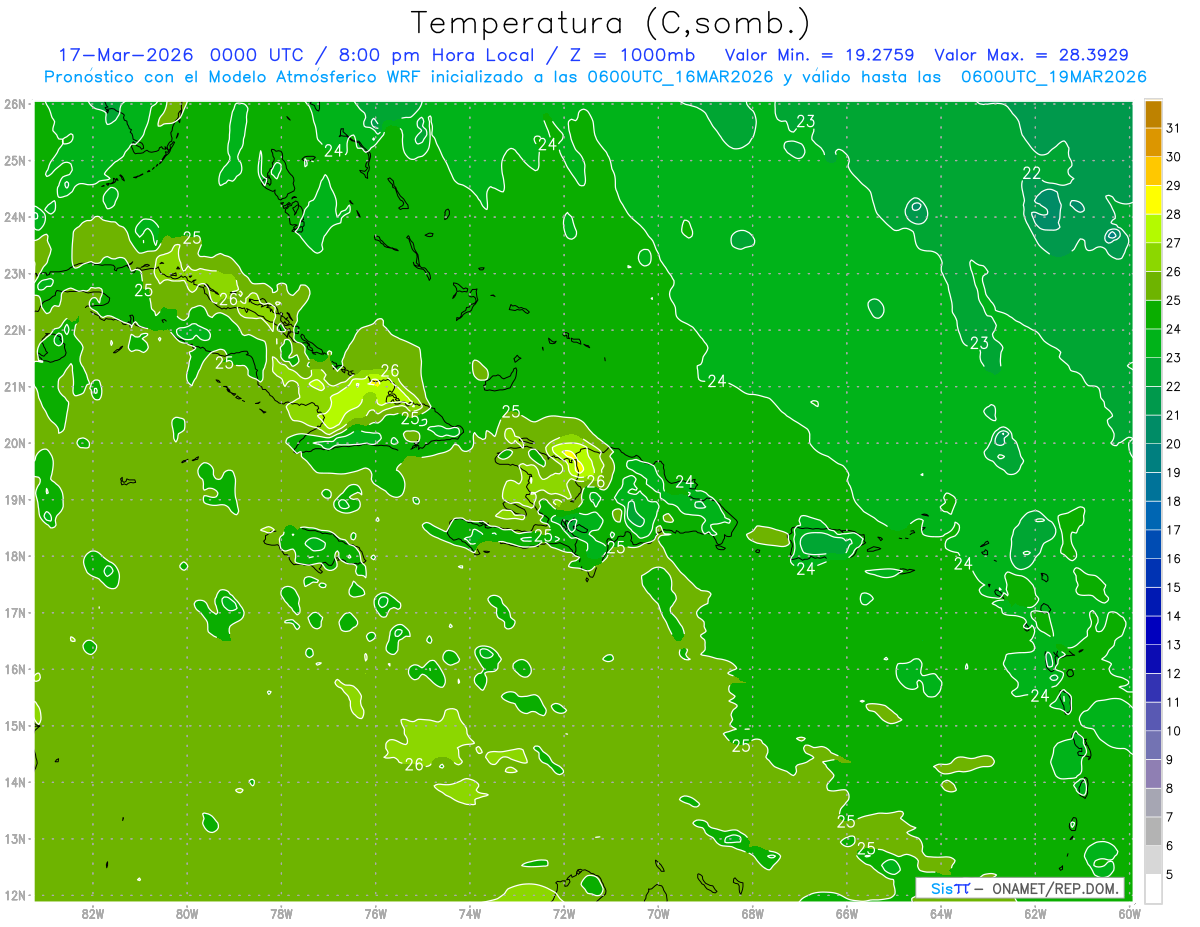Image resolution: width=1200 pixels, height=927 pixels.
Task: Click the "21N" latitude axis label
Action: 14,387
